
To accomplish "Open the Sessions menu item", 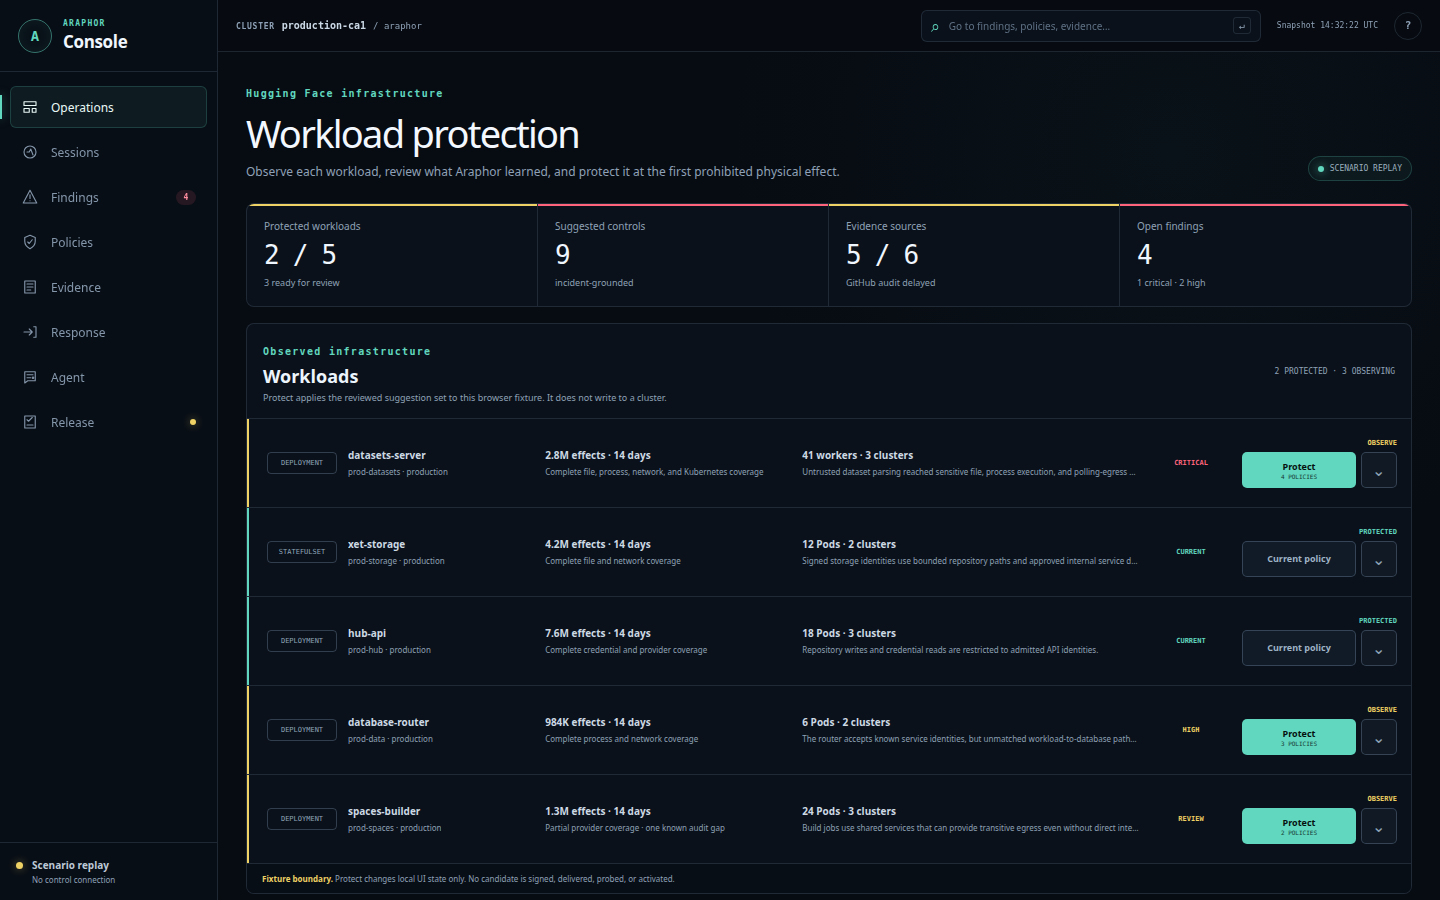I will point(108,152).
